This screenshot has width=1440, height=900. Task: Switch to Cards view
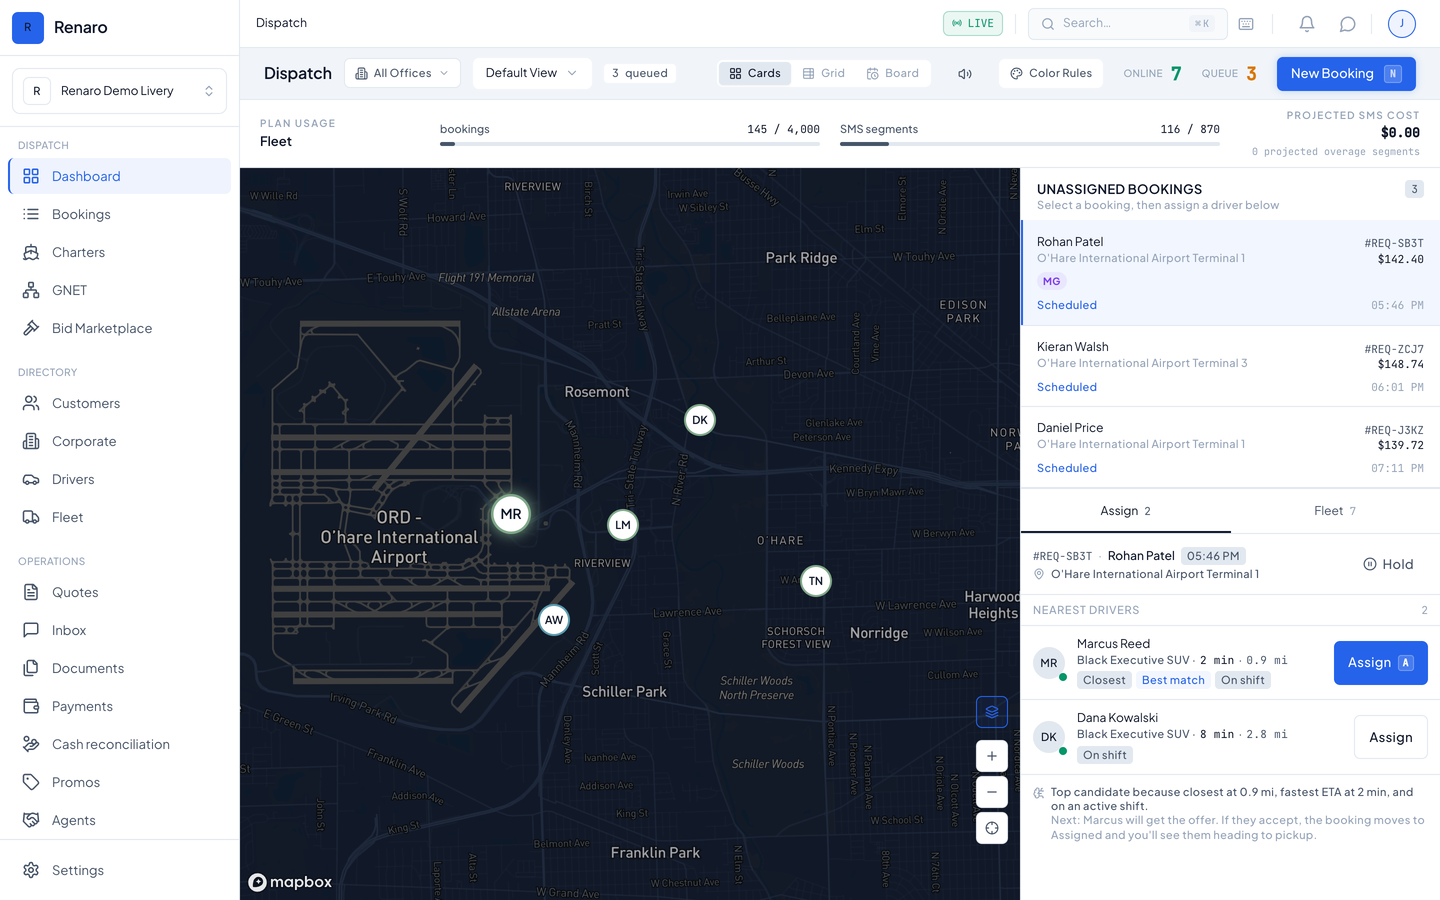click(x=755, y=74)
